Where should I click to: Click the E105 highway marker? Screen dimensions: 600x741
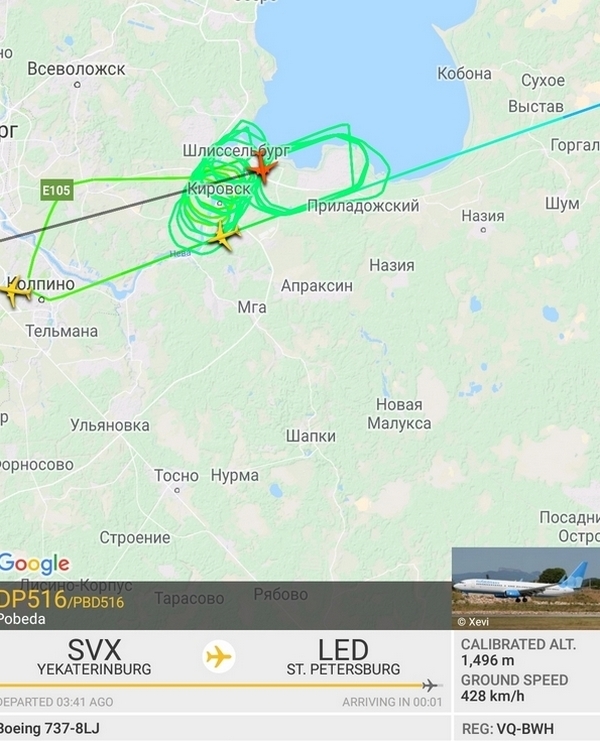click(x=57, y=190)
